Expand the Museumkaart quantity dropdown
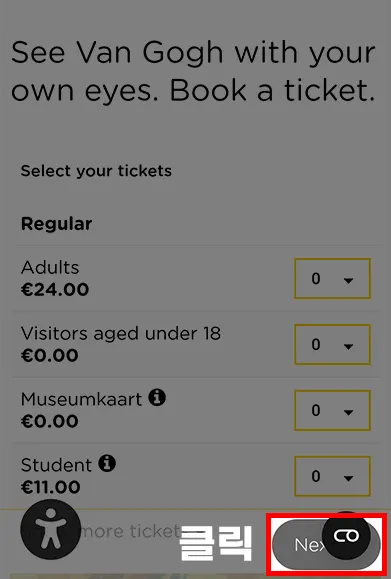 (x=332, y=410)
